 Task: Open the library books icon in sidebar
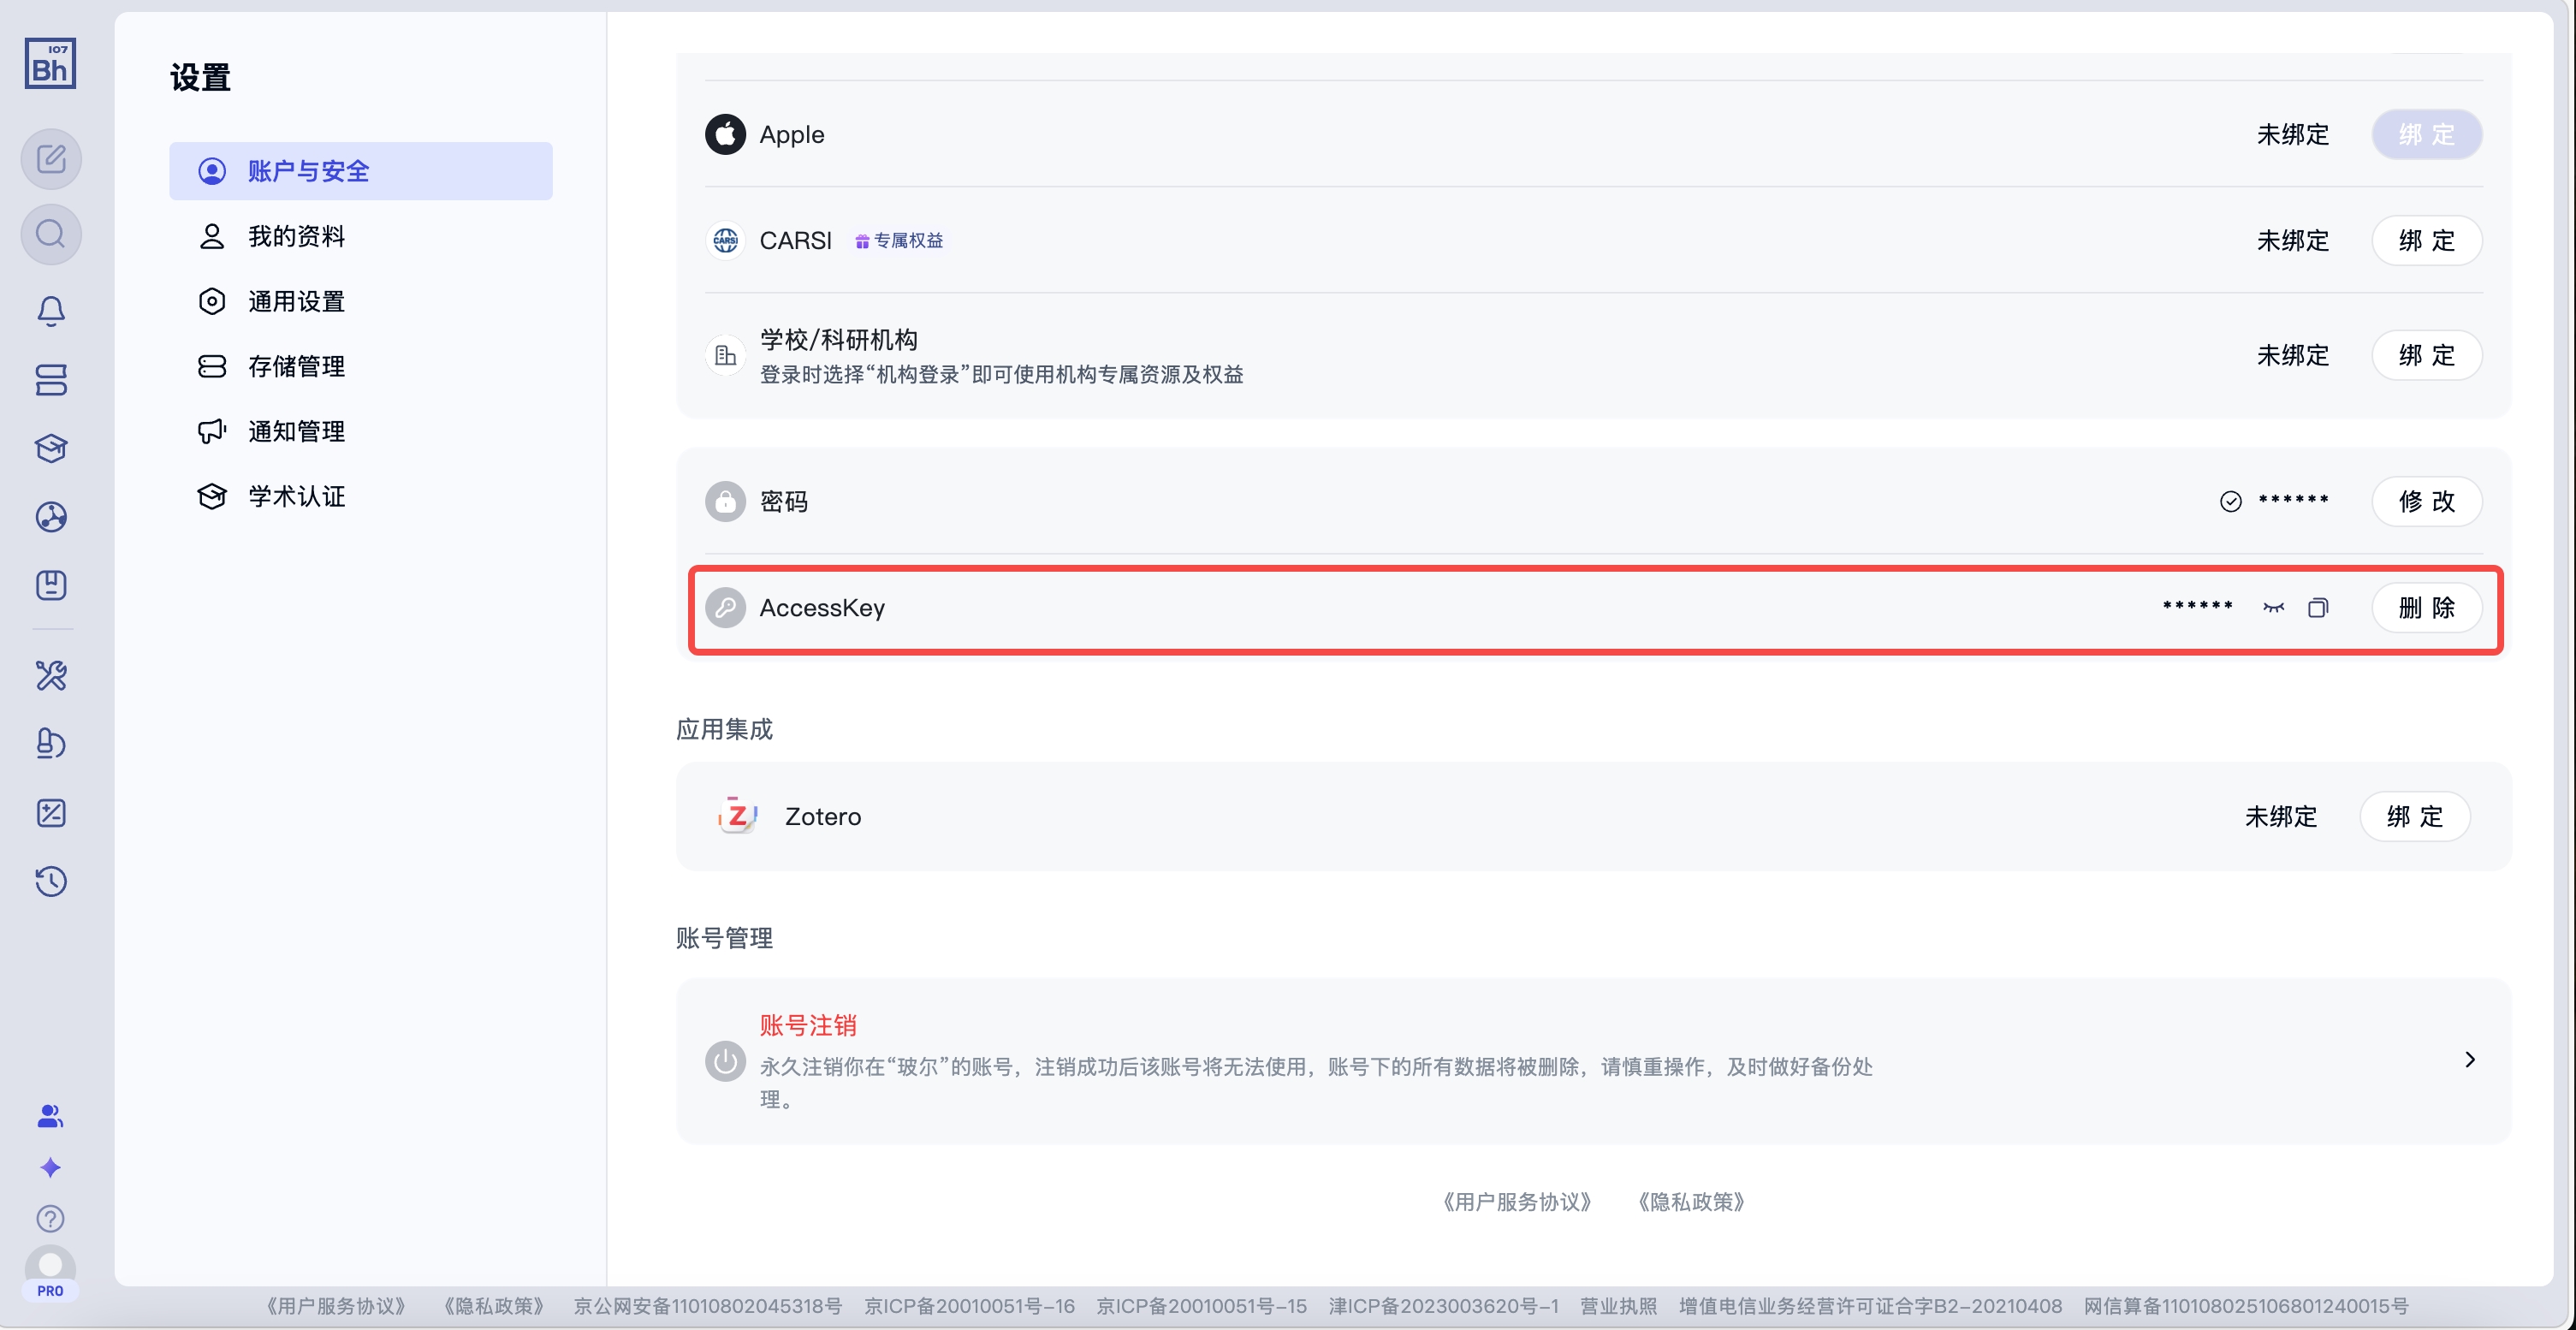coord(51,380)
